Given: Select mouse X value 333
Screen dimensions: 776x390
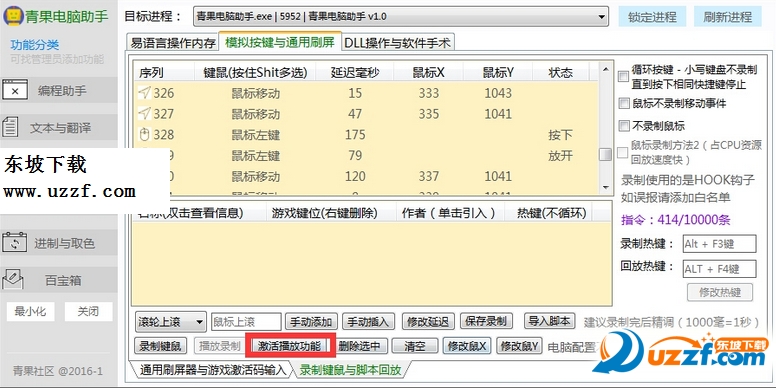Looking at the screenshot, I should (429, 93).
